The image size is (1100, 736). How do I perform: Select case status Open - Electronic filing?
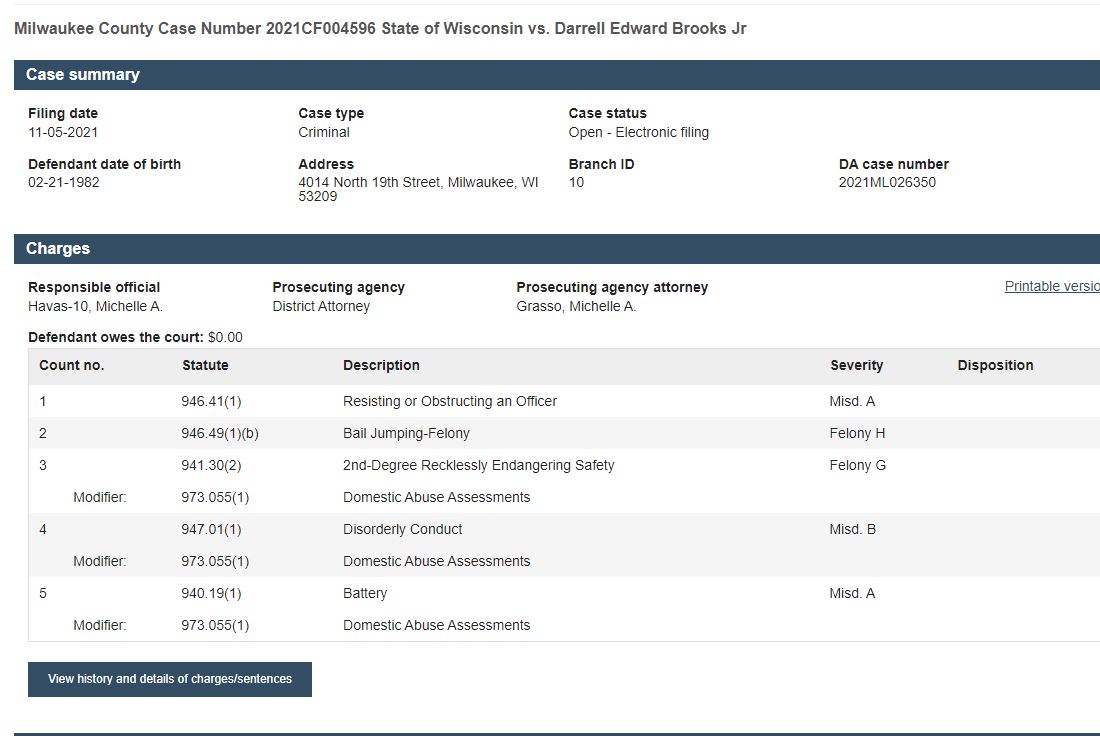point(638,132)
